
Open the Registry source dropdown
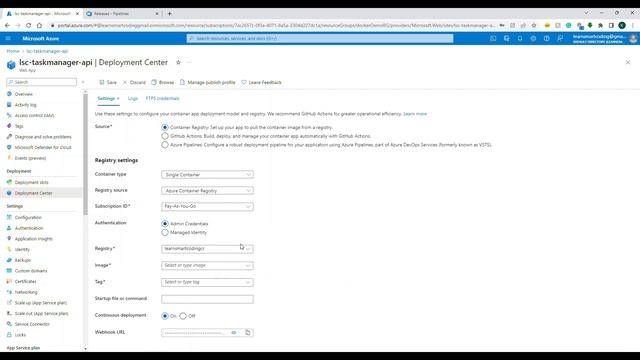click(207, 191)
